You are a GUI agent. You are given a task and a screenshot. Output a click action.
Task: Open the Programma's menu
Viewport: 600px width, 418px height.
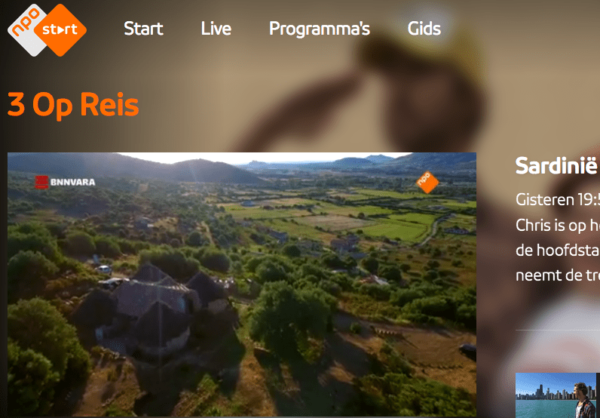[320, 29]
